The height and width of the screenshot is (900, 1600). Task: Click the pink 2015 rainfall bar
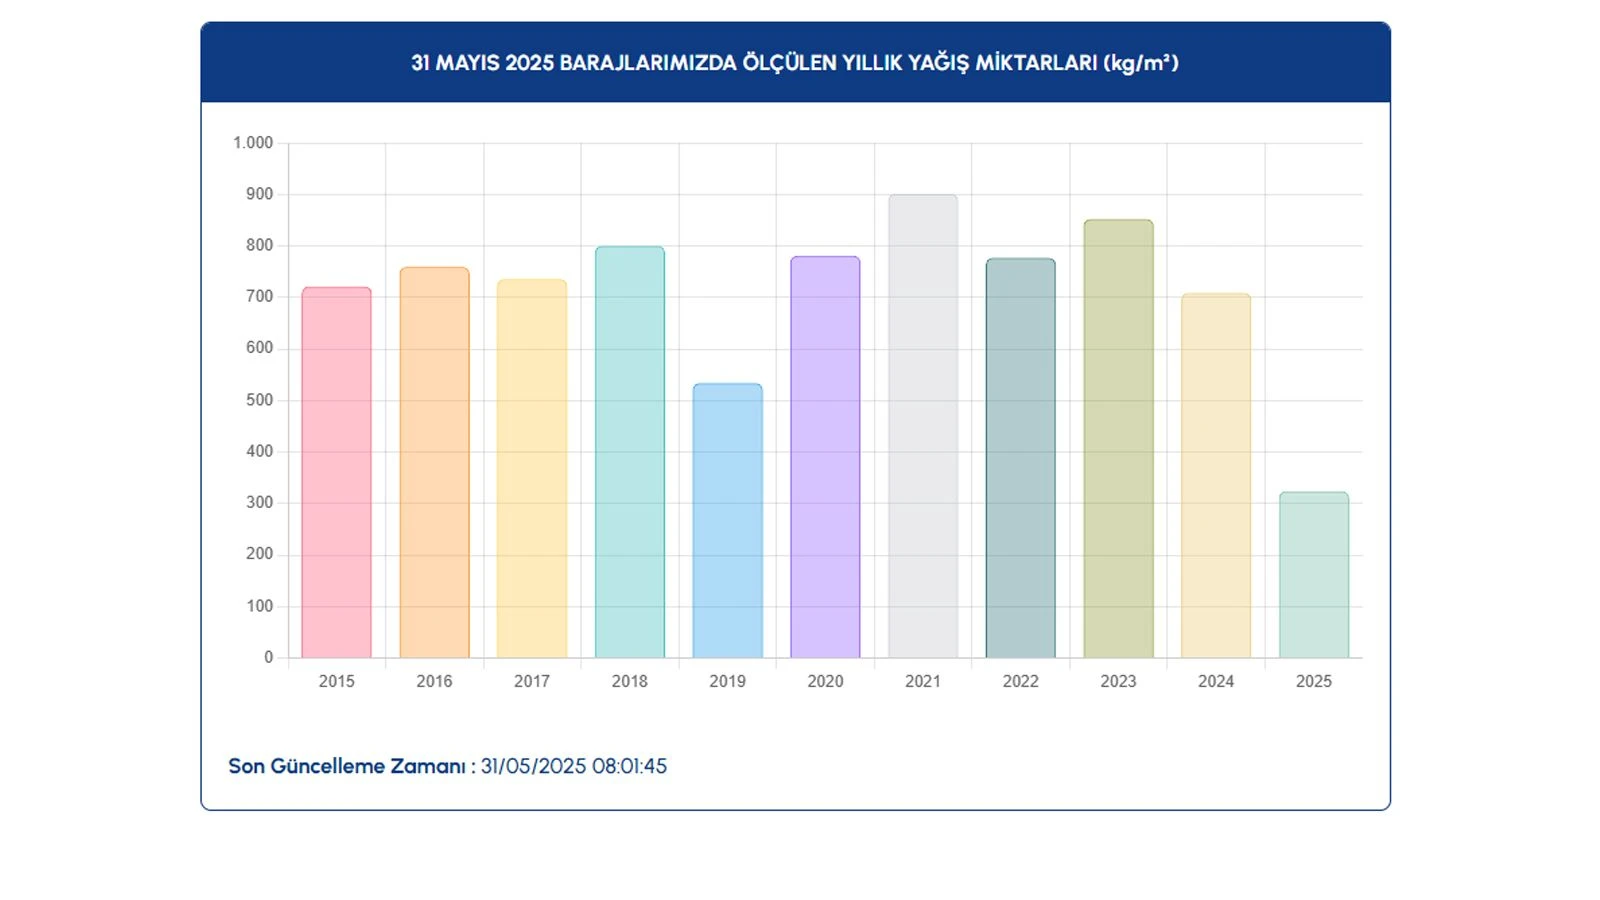tap(336, 473)
